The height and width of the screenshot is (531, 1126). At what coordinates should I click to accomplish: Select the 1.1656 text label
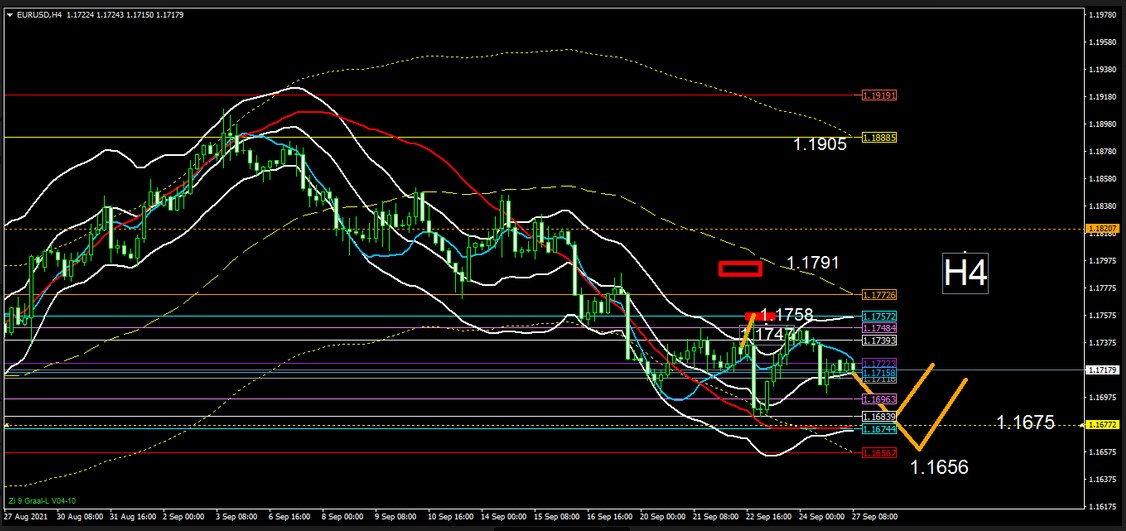[938, 466]
